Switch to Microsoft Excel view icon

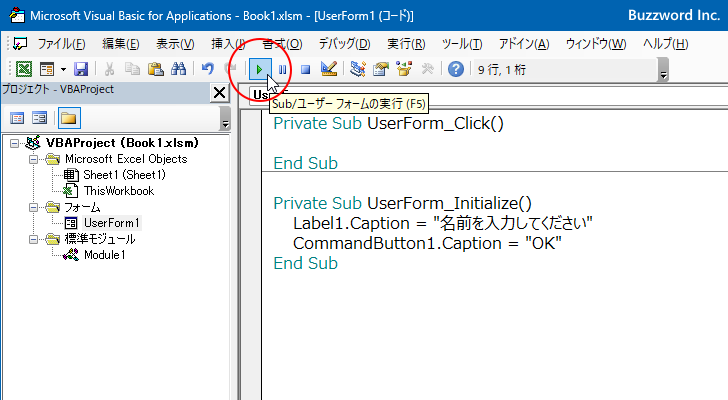click(24, 70)
